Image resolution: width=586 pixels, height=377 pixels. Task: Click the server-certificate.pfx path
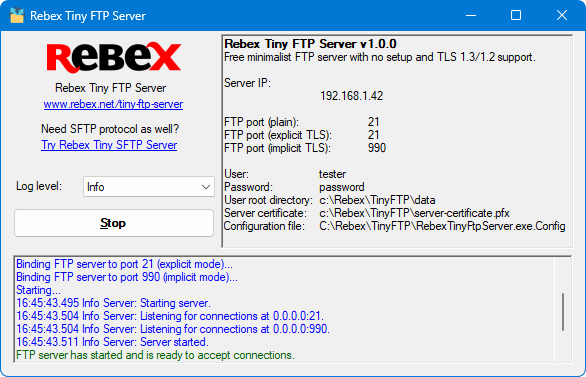click(x=414, y=213)
